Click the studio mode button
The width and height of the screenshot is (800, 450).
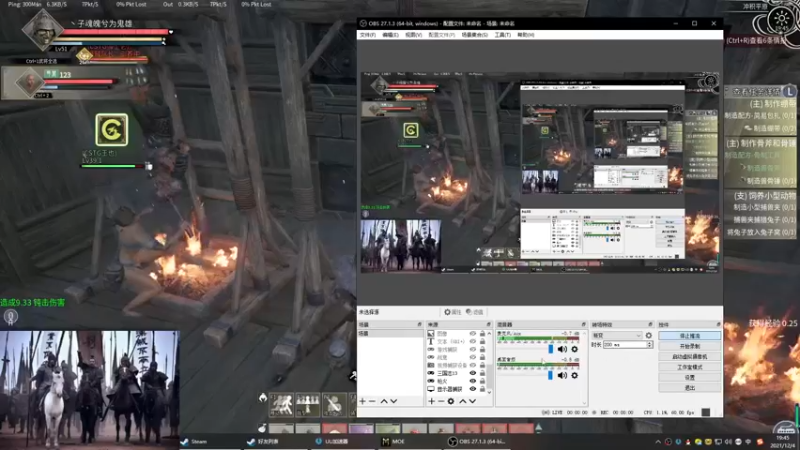(x=689, y=367)
